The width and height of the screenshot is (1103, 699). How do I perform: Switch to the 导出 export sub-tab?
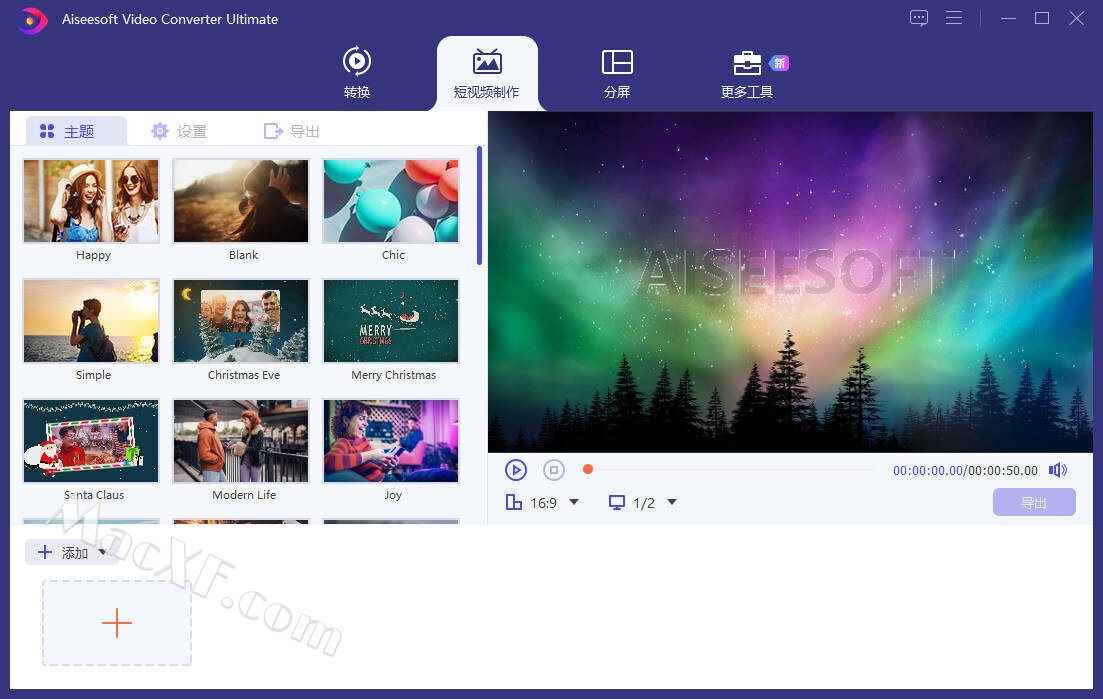(291, 131)
